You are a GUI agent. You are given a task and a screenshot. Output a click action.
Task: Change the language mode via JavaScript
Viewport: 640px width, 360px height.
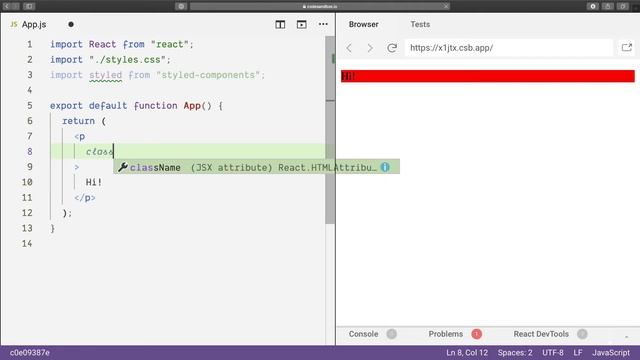point(611,353)
